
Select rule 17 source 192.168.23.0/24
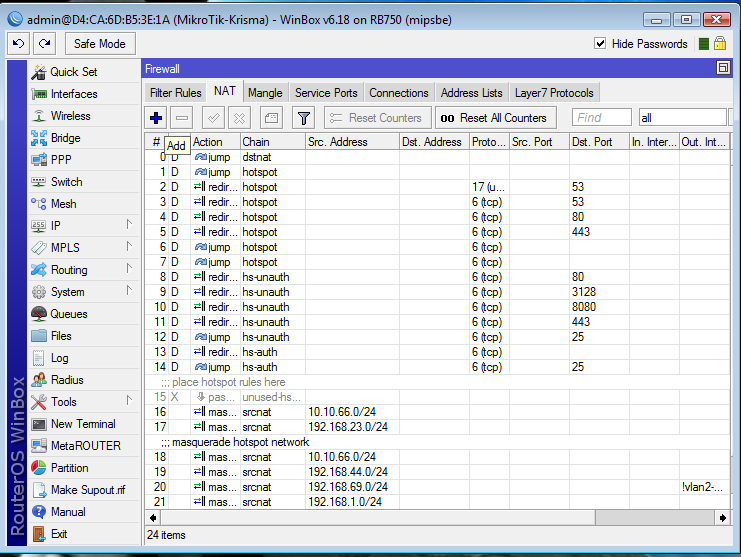tap(437, 427)
